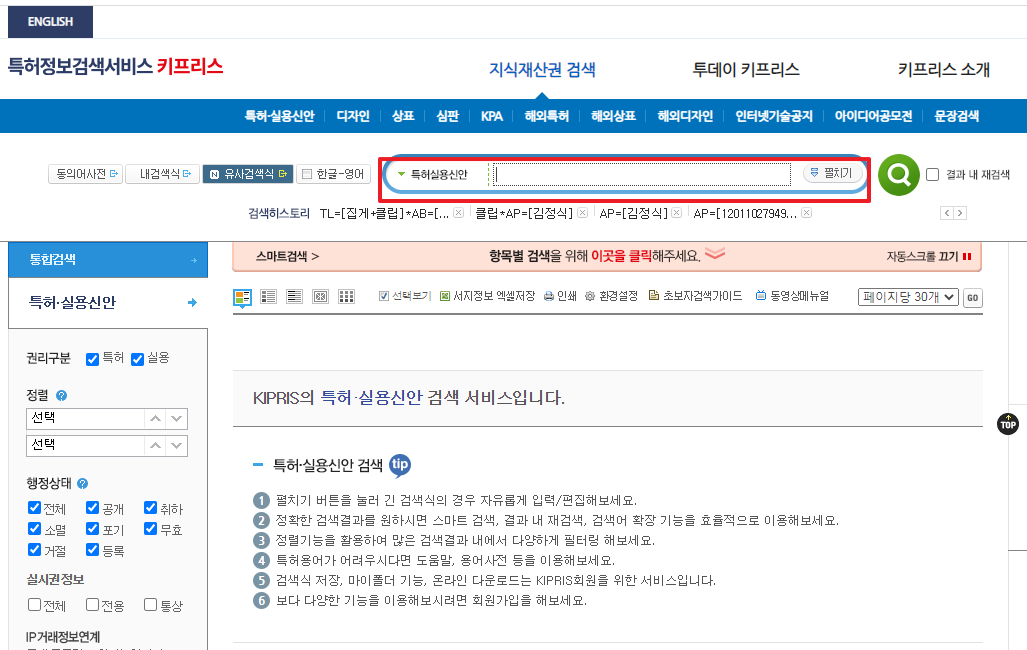Toggle the 한글-영어 checkbox button

tap(334, 174)
